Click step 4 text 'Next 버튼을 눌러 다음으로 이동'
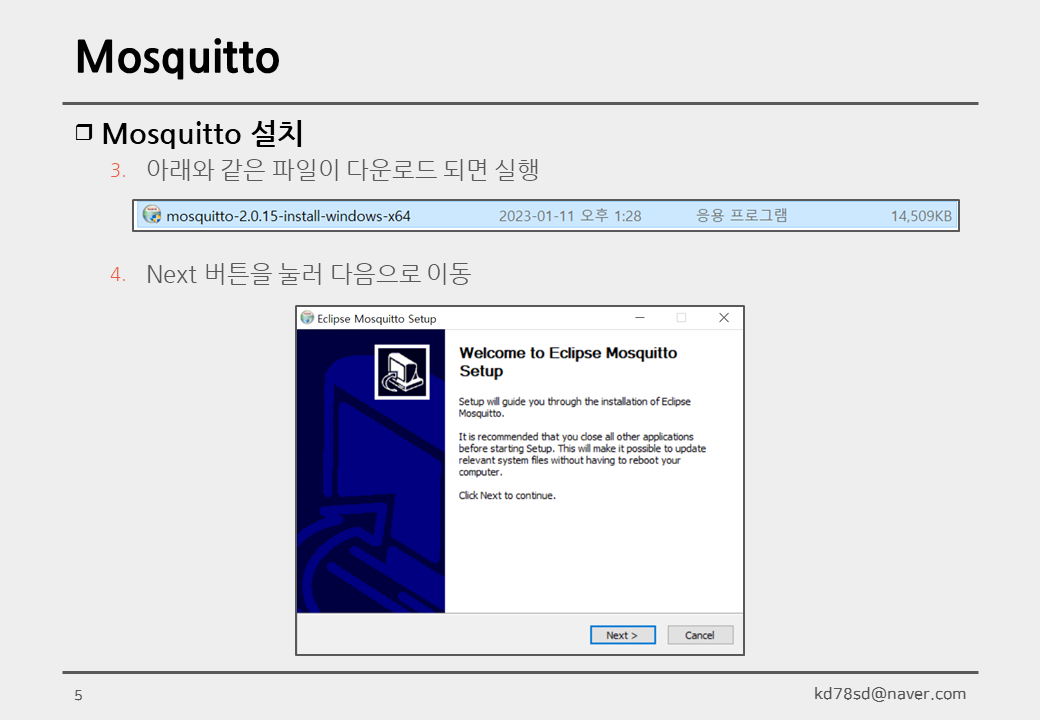The image size is (1040, 720). (x=308, y=274)
